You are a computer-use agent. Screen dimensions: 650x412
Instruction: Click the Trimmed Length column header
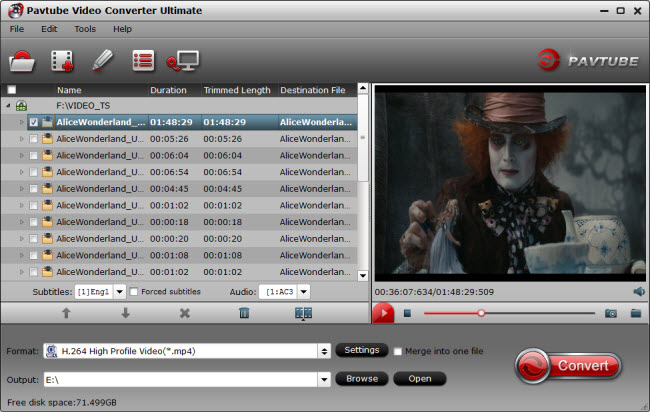(237, 90)
